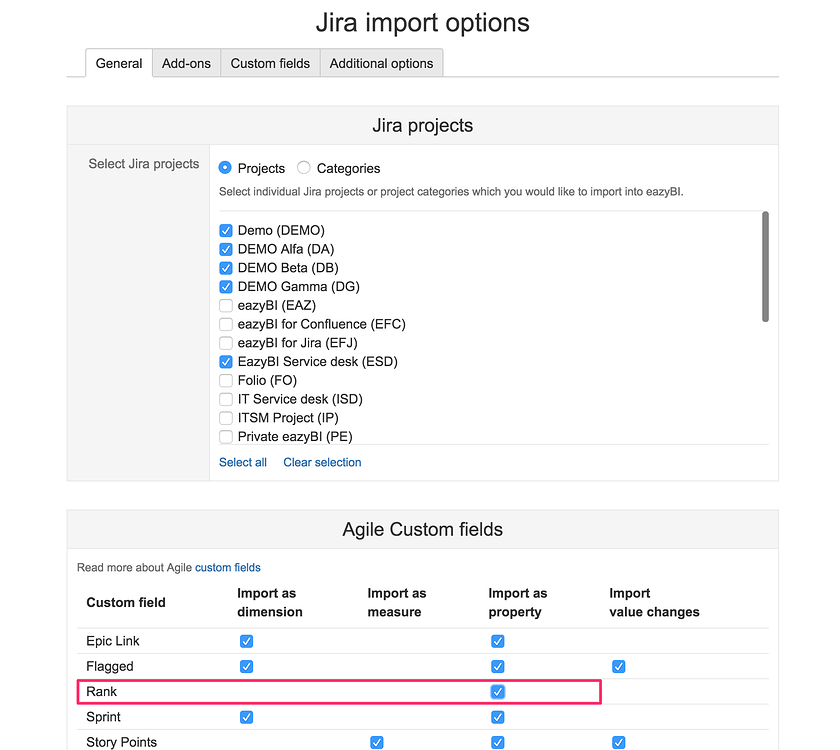Check the Private eazyBI (PE) project
This screenshot has height=750, width=840.
click(x=225, y=437)
